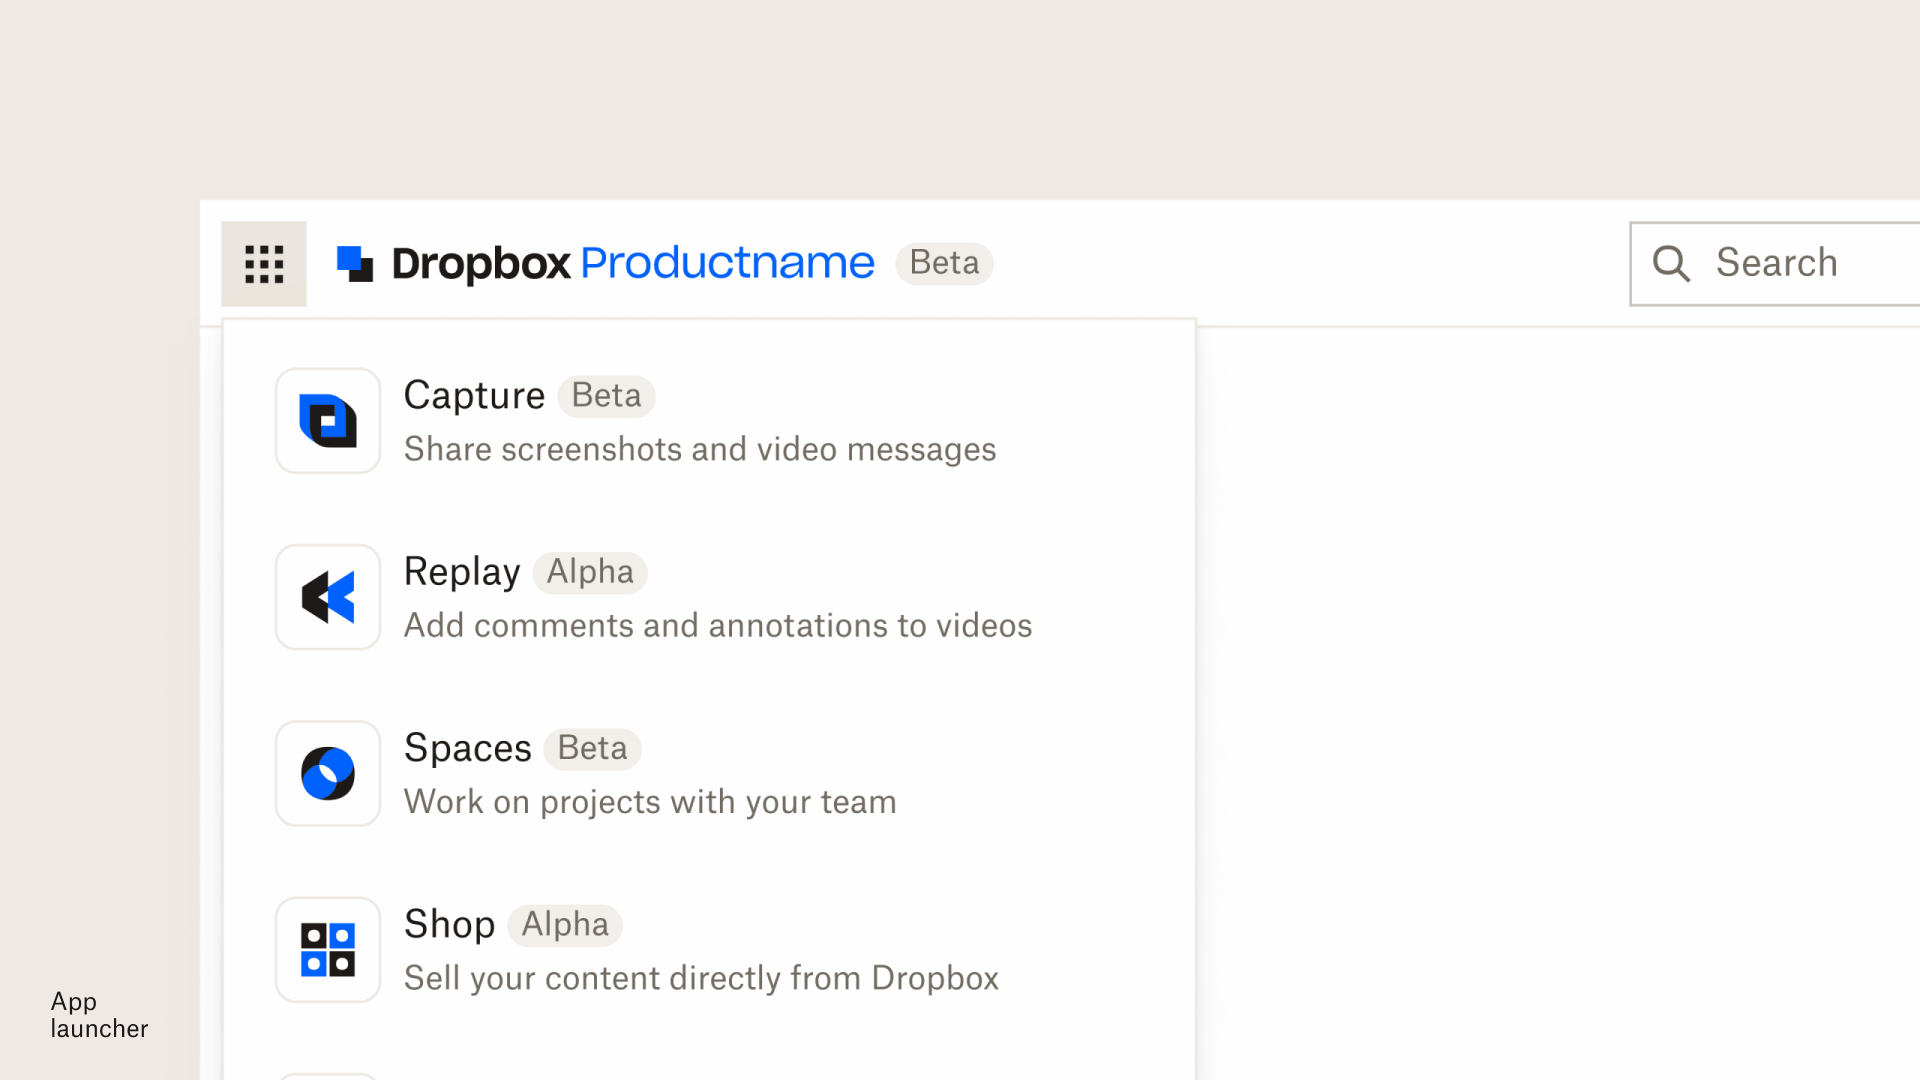
Task: Select the Spaces menu entry title
Action: (x=468, y=748)
